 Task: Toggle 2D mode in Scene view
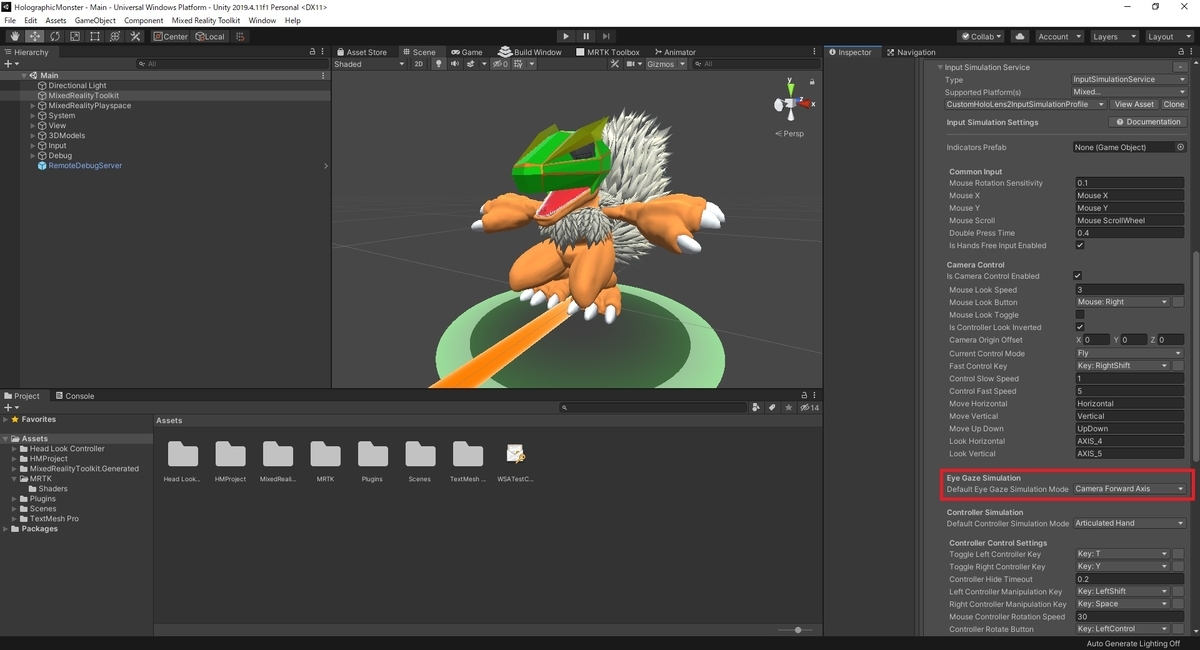[x=419, y=64]
